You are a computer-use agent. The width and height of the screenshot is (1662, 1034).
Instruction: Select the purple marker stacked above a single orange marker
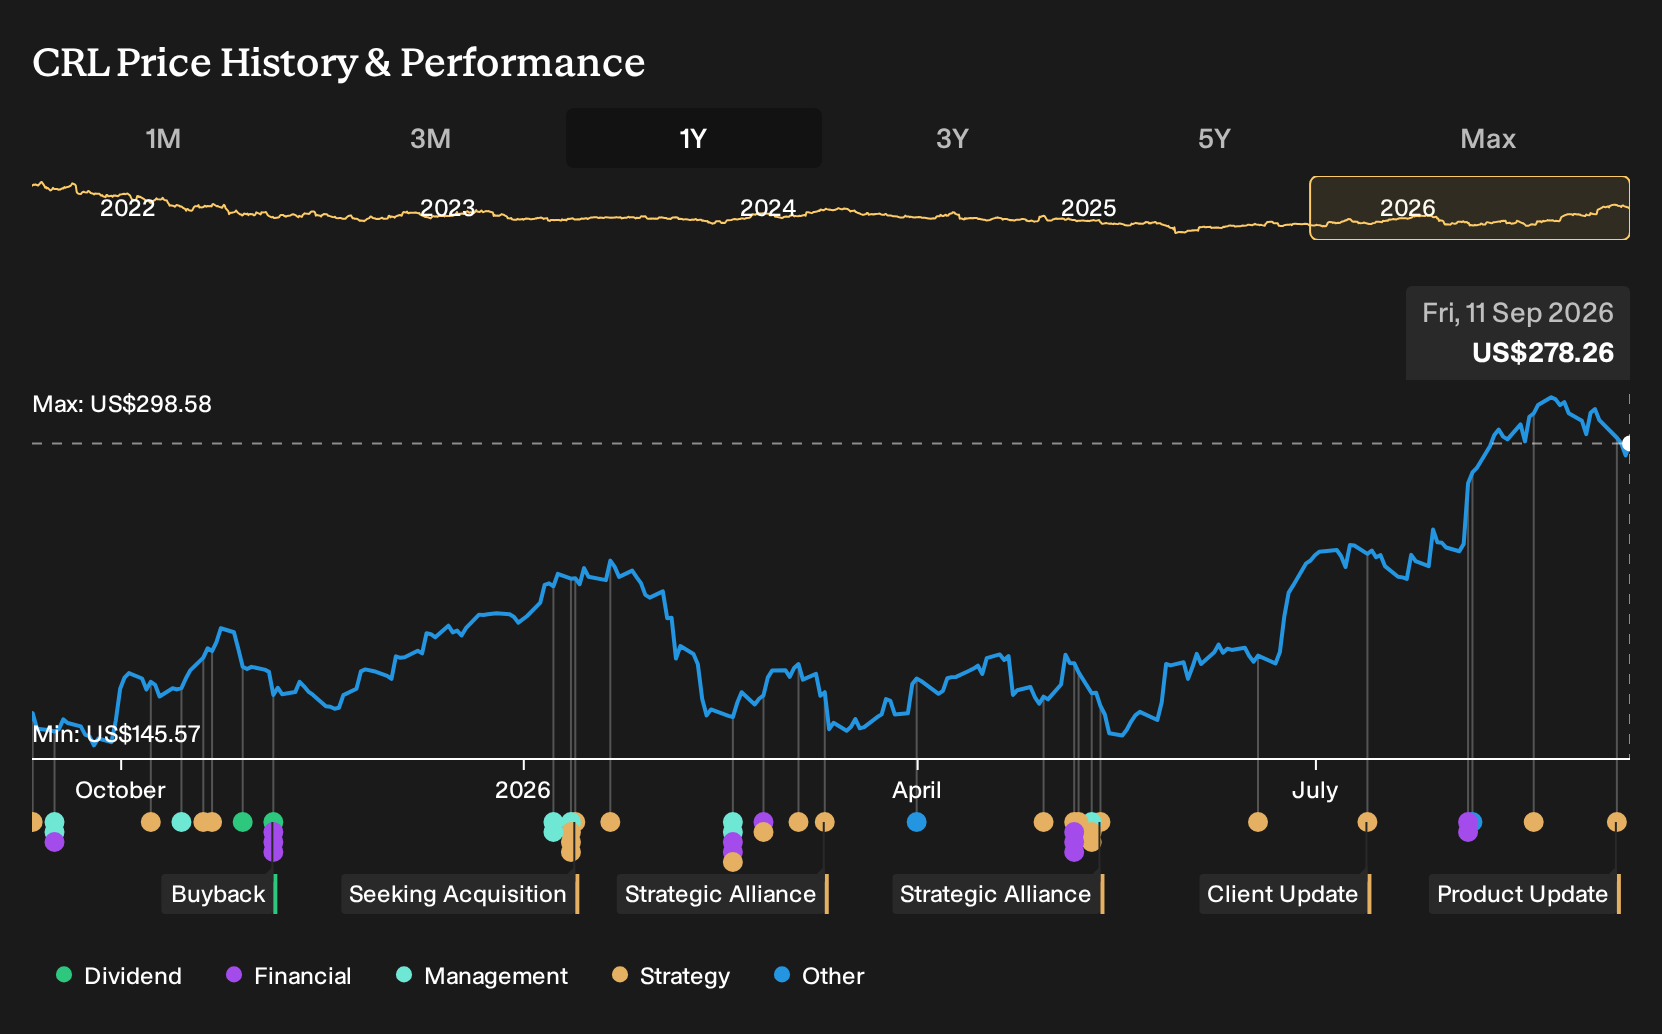[763, 820]
